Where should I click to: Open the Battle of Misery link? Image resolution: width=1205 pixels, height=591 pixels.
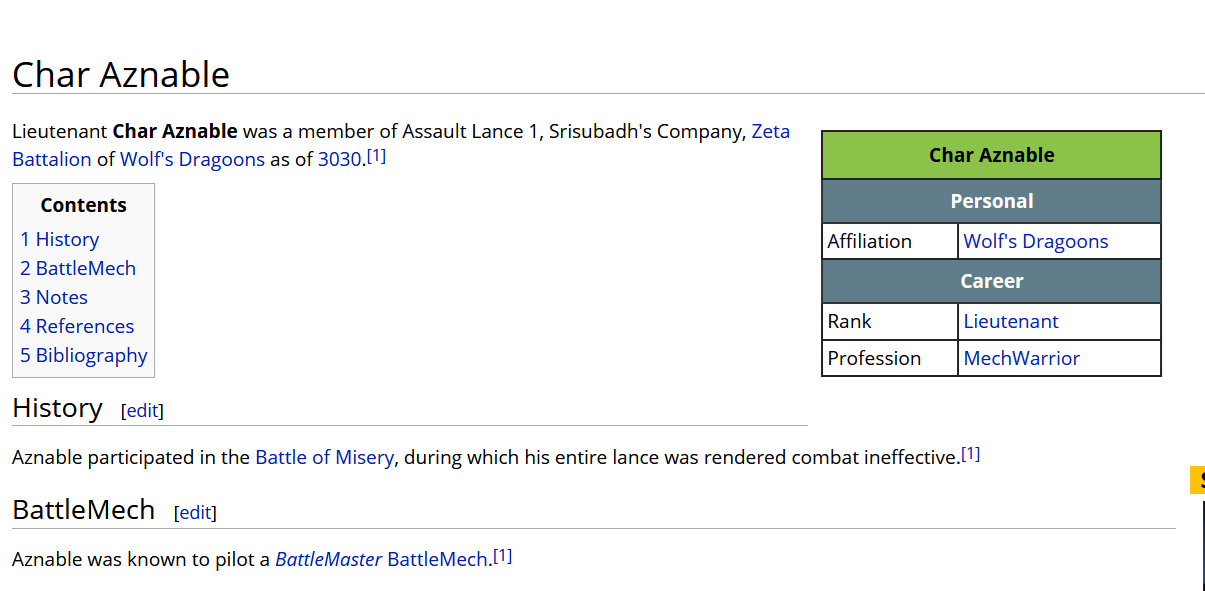pyautogui.click(x=324, y=457)
